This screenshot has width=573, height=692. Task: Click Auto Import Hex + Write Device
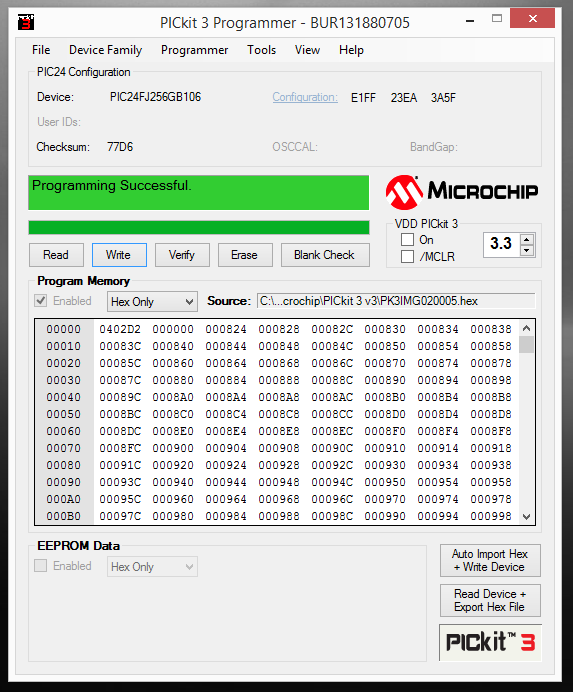490,560
